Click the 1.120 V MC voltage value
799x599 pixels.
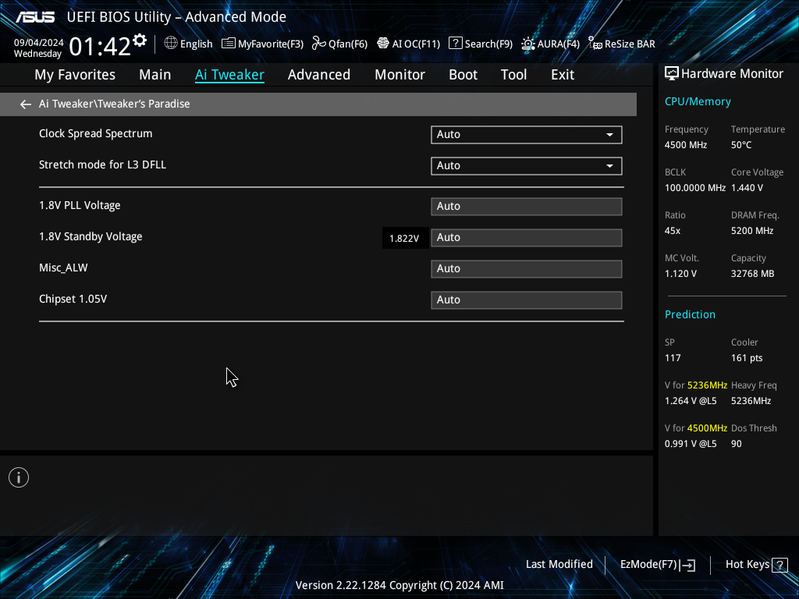point(680,274)
